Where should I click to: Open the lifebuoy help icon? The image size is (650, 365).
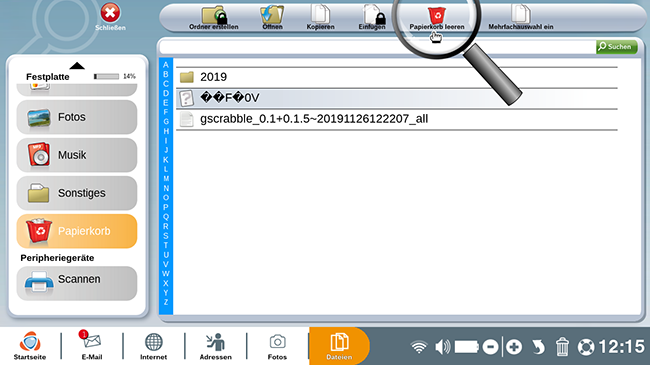(586, 347)
